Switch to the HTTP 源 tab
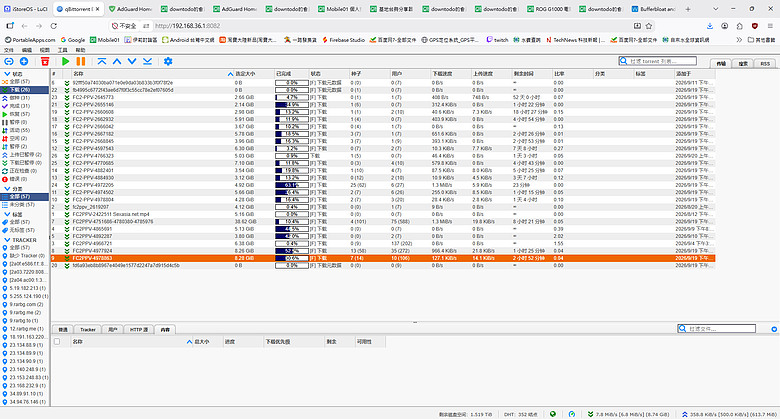780x419 pixels. [x=139, y=329]
